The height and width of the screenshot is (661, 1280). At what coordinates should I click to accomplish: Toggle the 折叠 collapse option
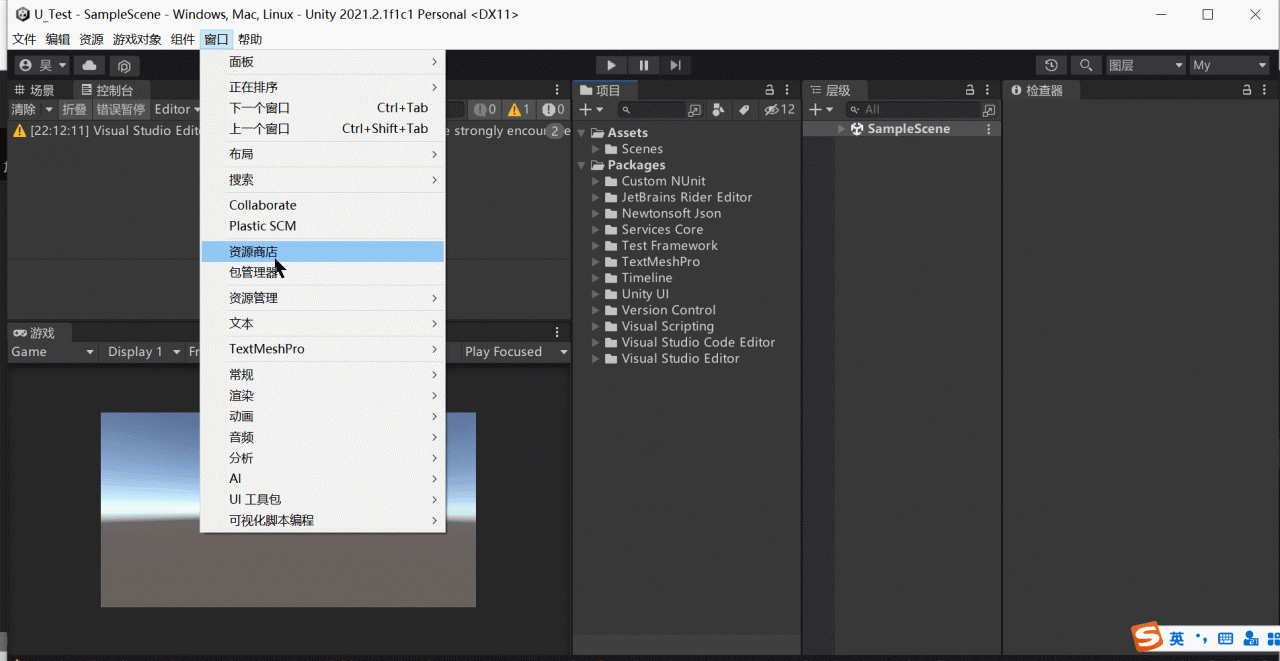coord(75,109)
